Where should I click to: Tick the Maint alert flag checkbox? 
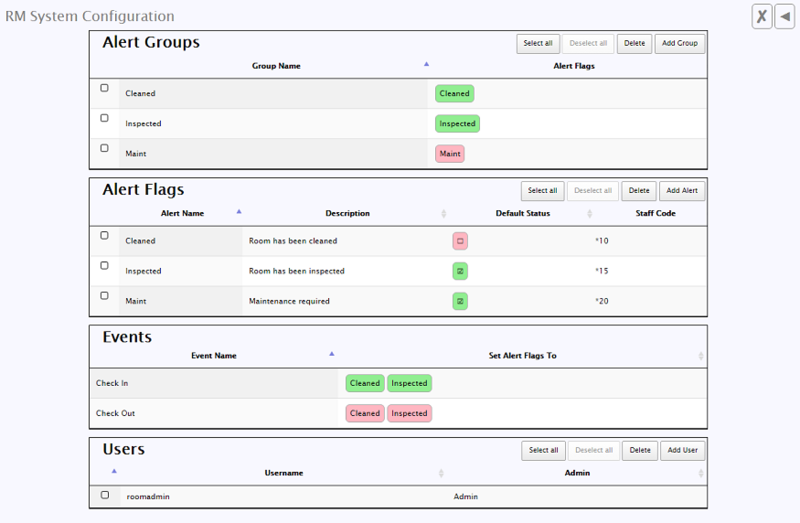(105, 295)
